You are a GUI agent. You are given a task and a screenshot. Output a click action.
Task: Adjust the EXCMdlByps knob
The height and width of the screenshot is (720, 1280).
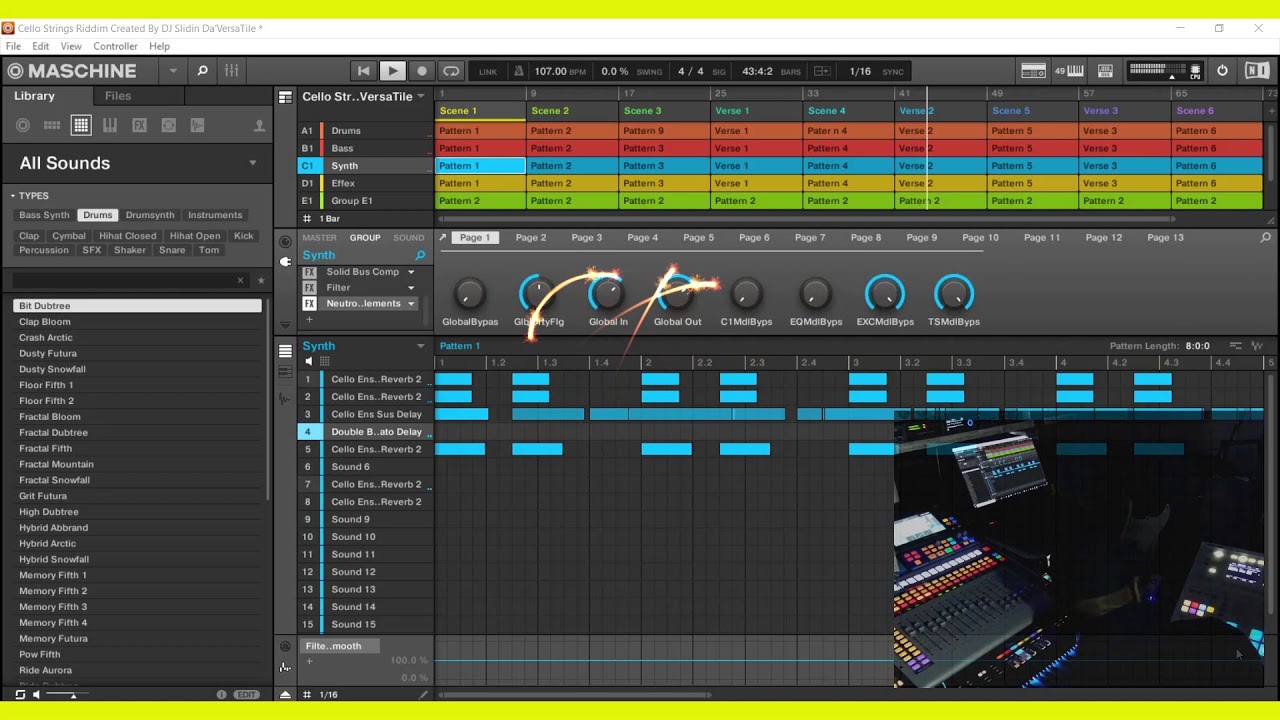(x=884, y=294)
